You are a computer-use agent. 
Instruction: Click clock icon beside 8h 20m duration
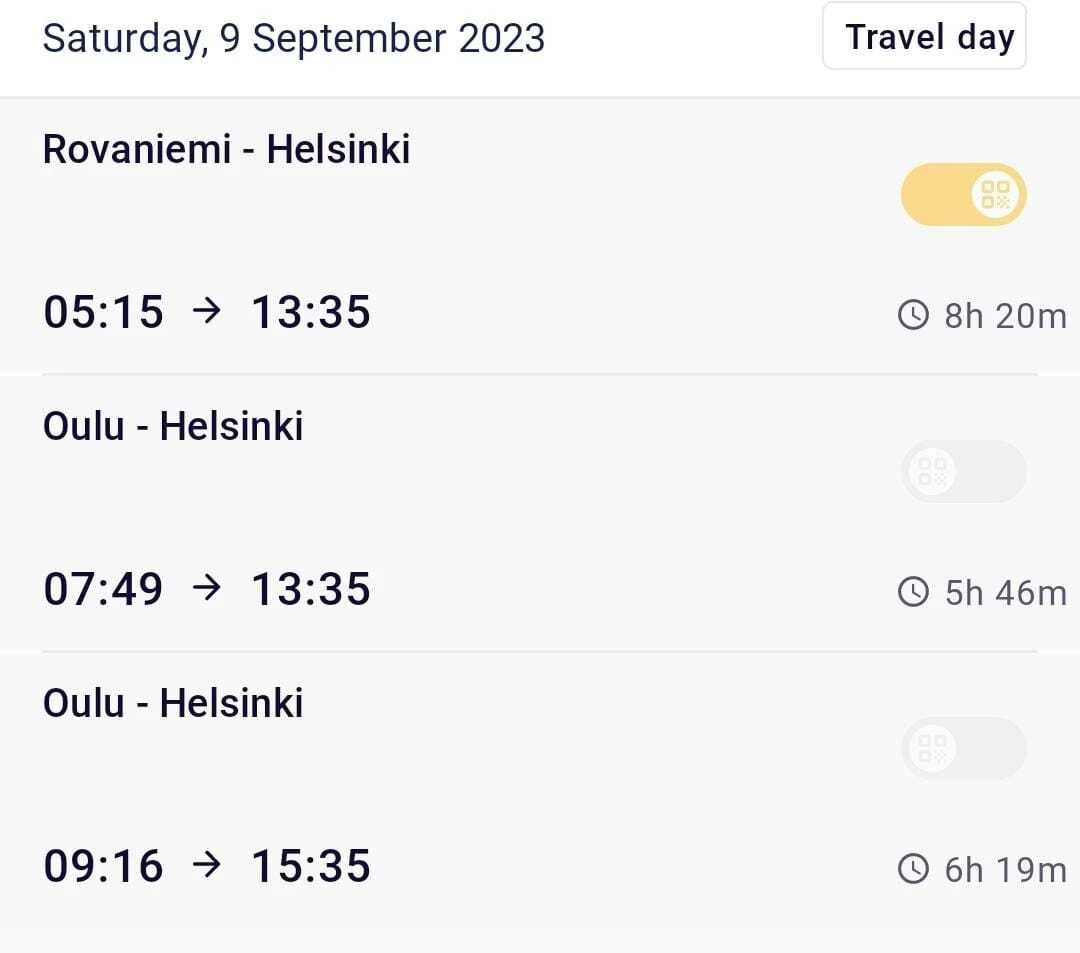(914, 316)
